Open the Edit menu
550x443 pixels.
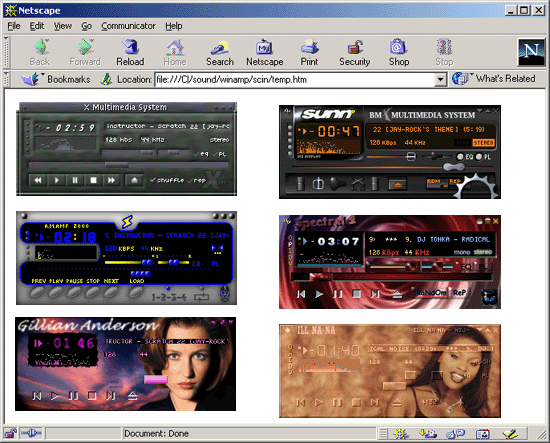click(36, 26)
